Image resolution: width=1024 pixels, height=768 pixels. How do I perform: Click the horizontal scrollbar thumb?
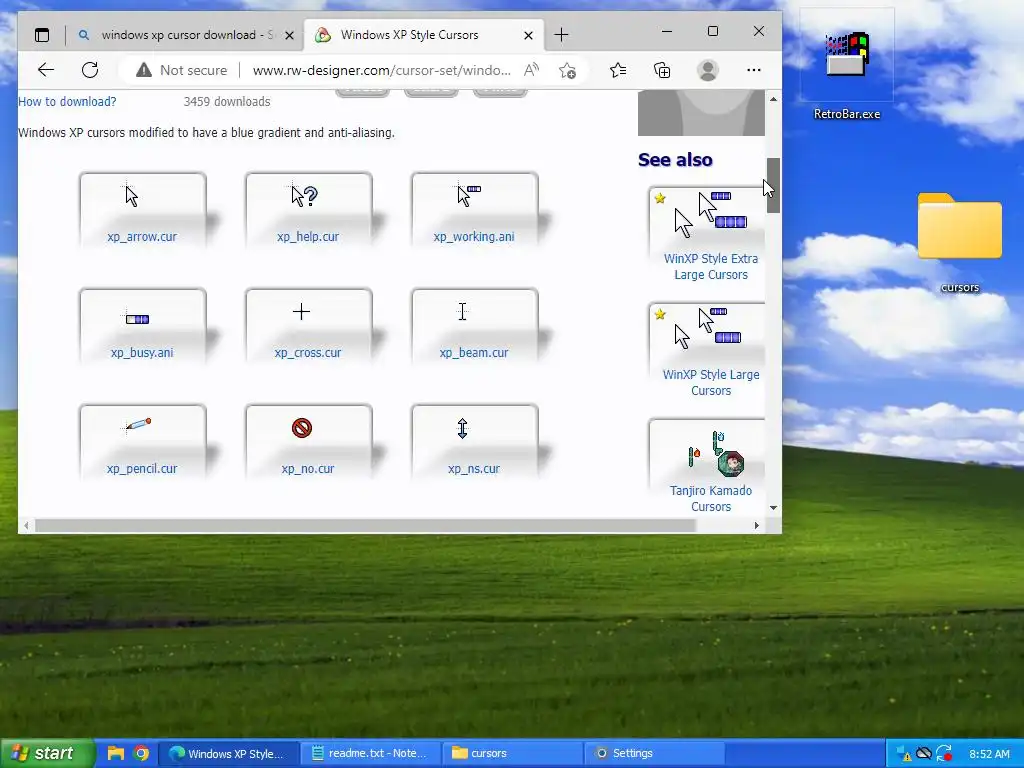pyautogui.click(x=366, y=526)
